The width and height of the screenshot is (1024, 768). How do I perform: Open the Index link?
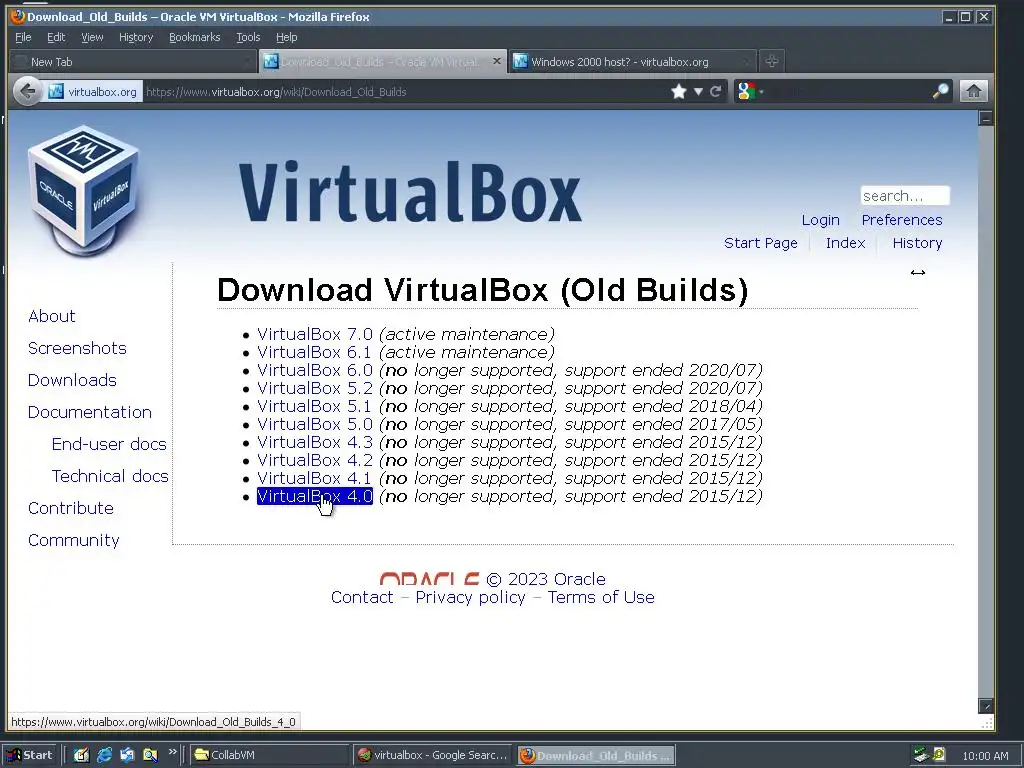coord(845,243)
